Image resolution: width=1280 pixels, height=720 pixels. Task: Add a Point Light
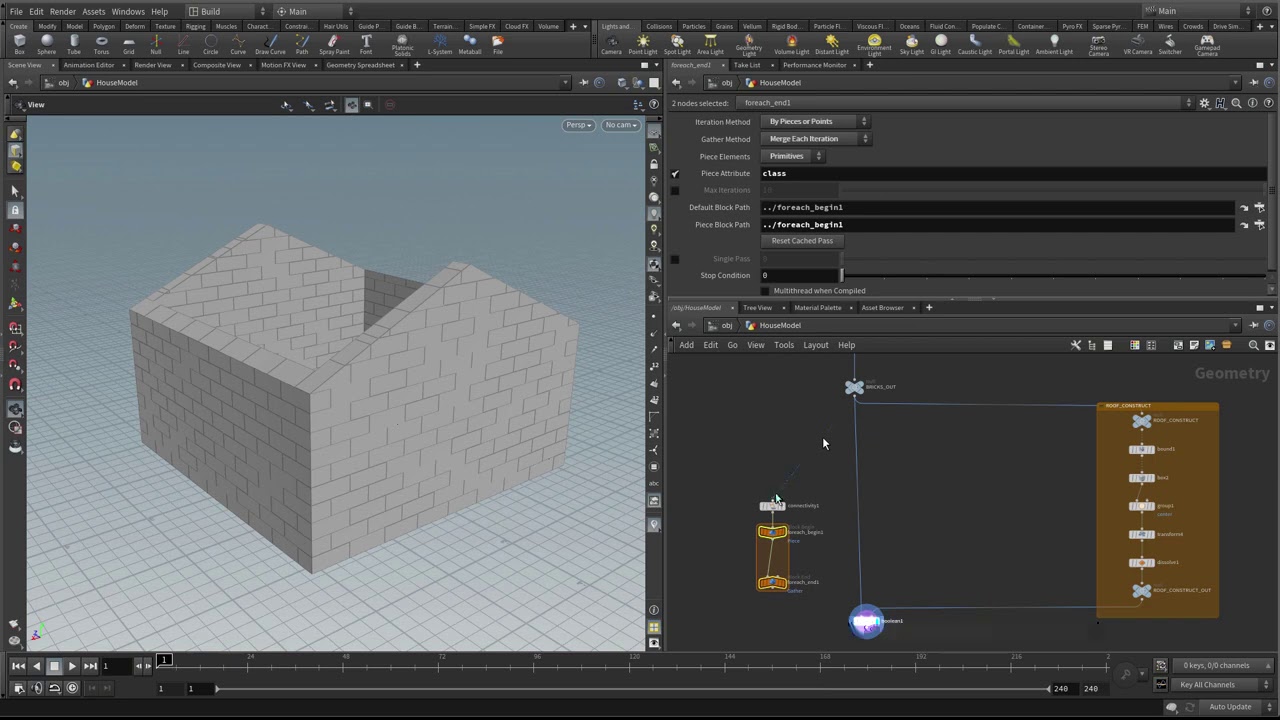[x=643, y=45]
